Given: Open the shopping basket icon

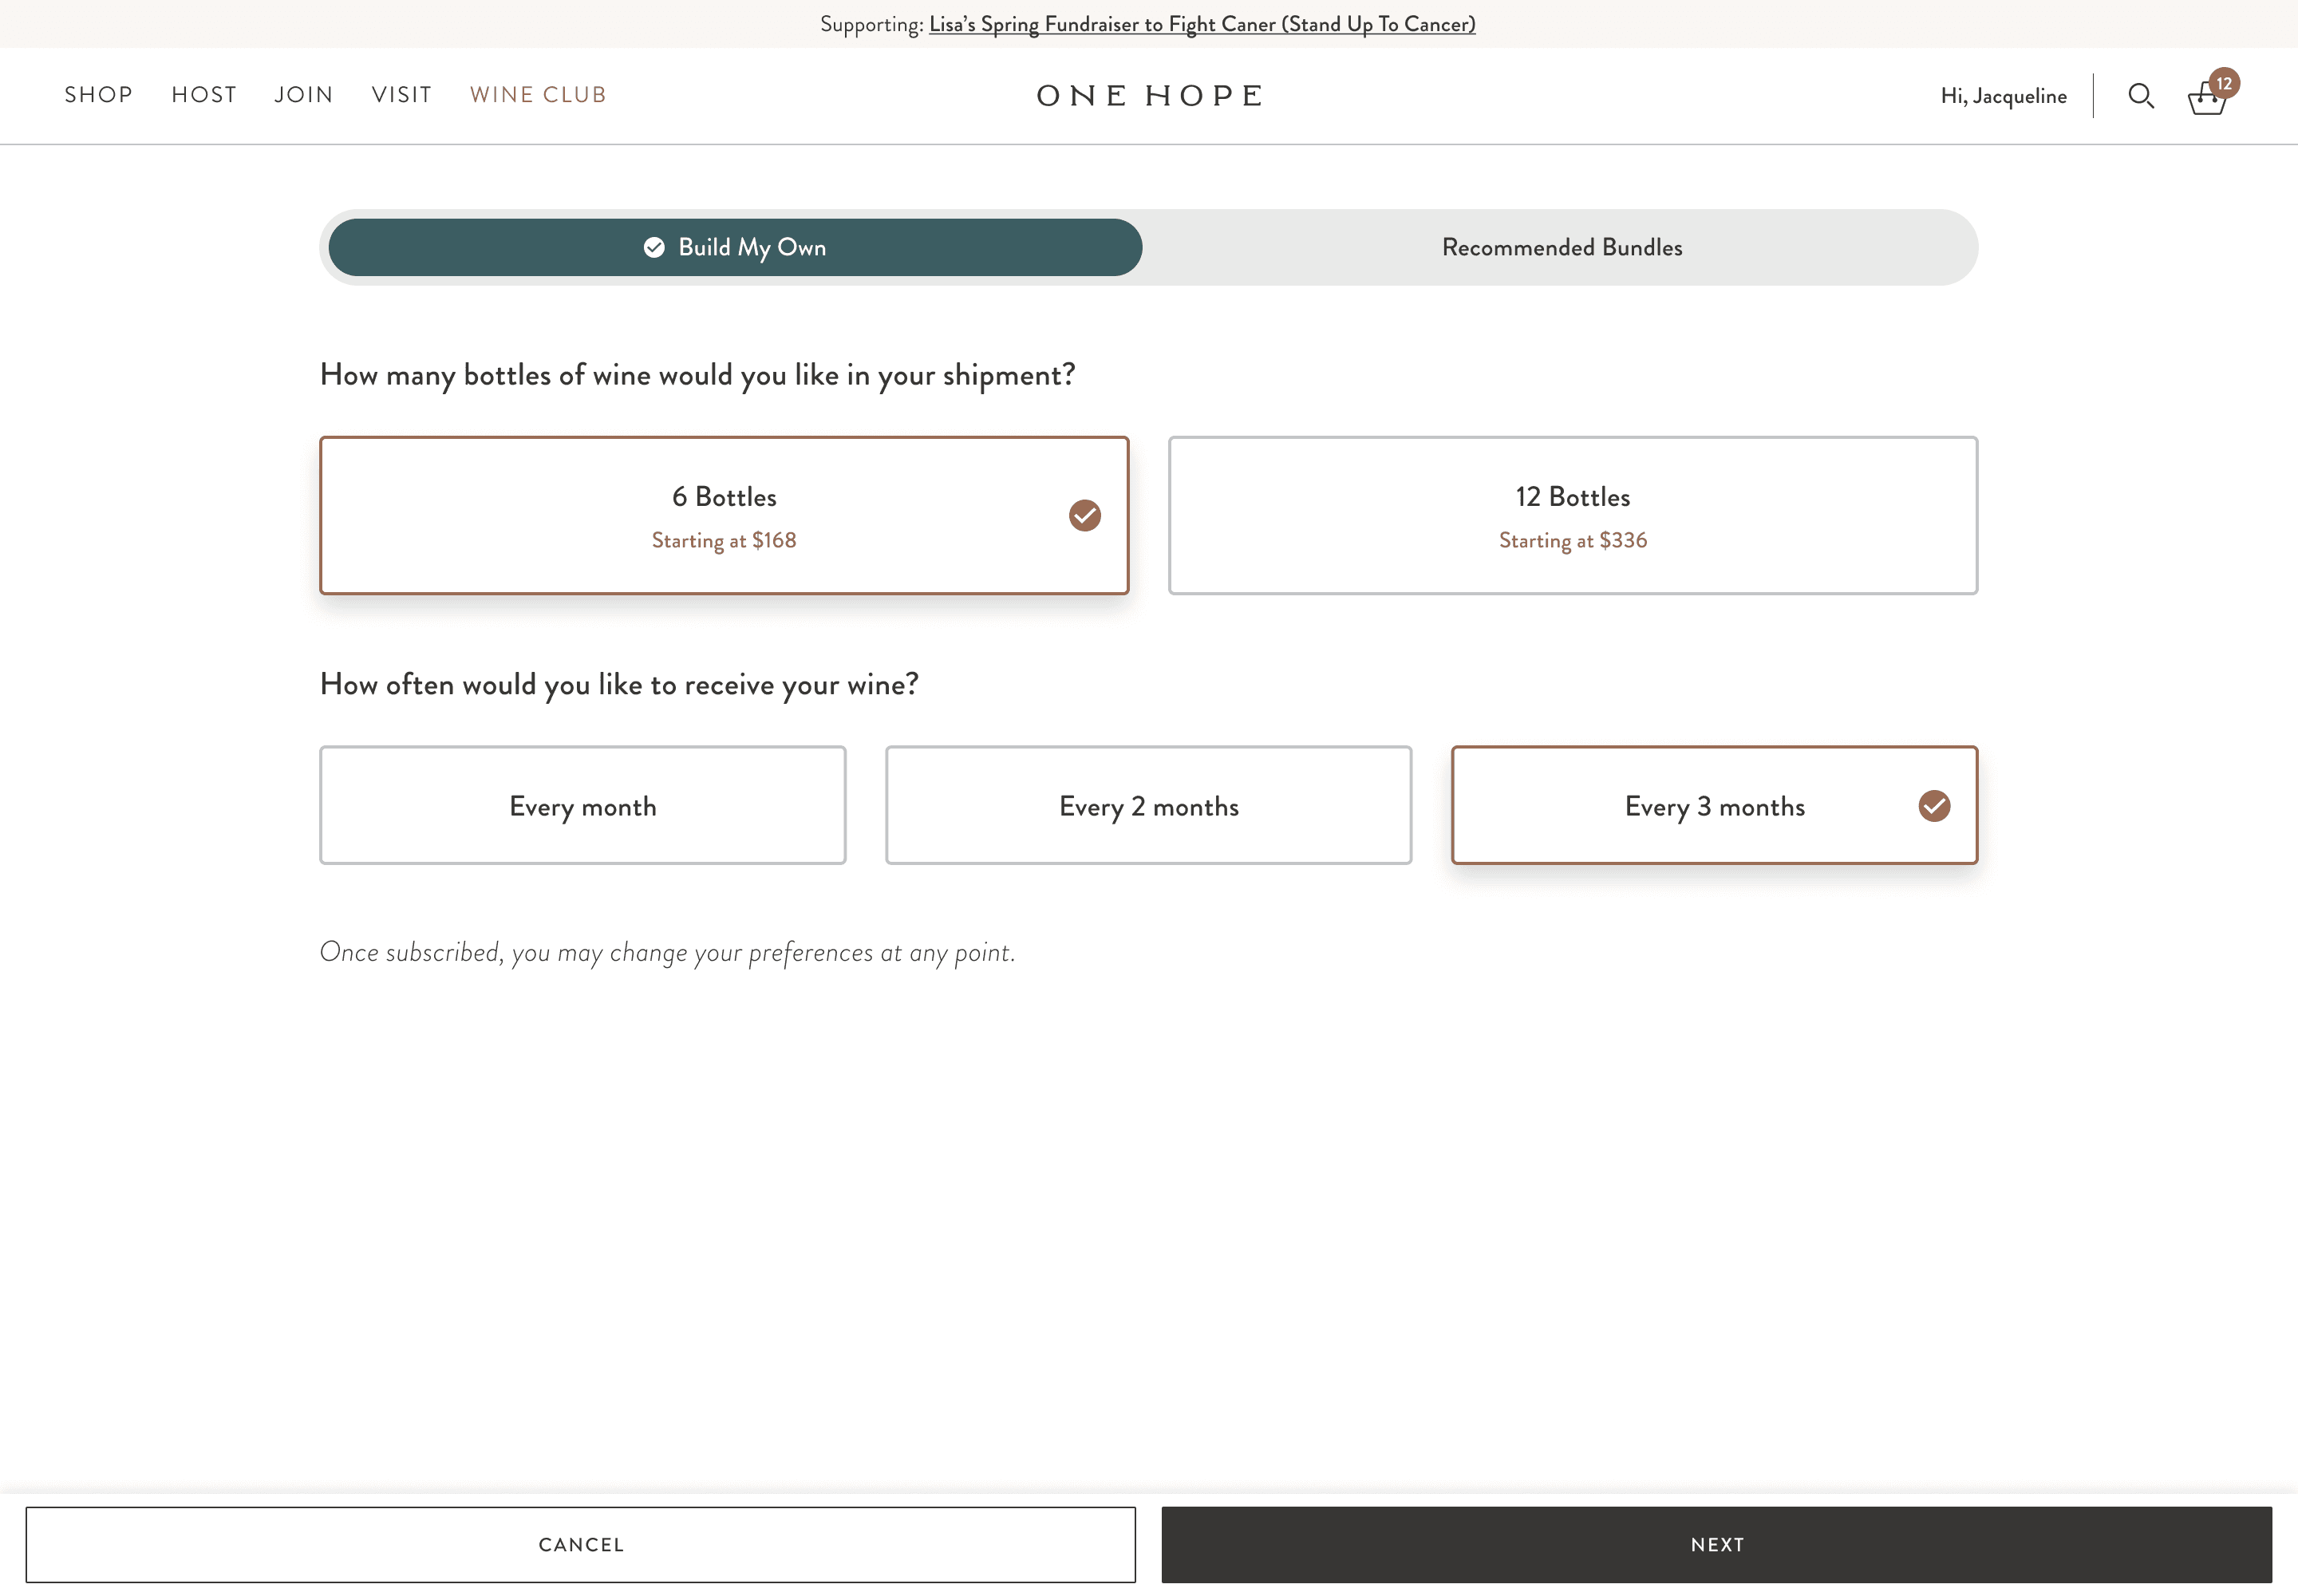Looking at the screenshot, I should pos(2205,101).
